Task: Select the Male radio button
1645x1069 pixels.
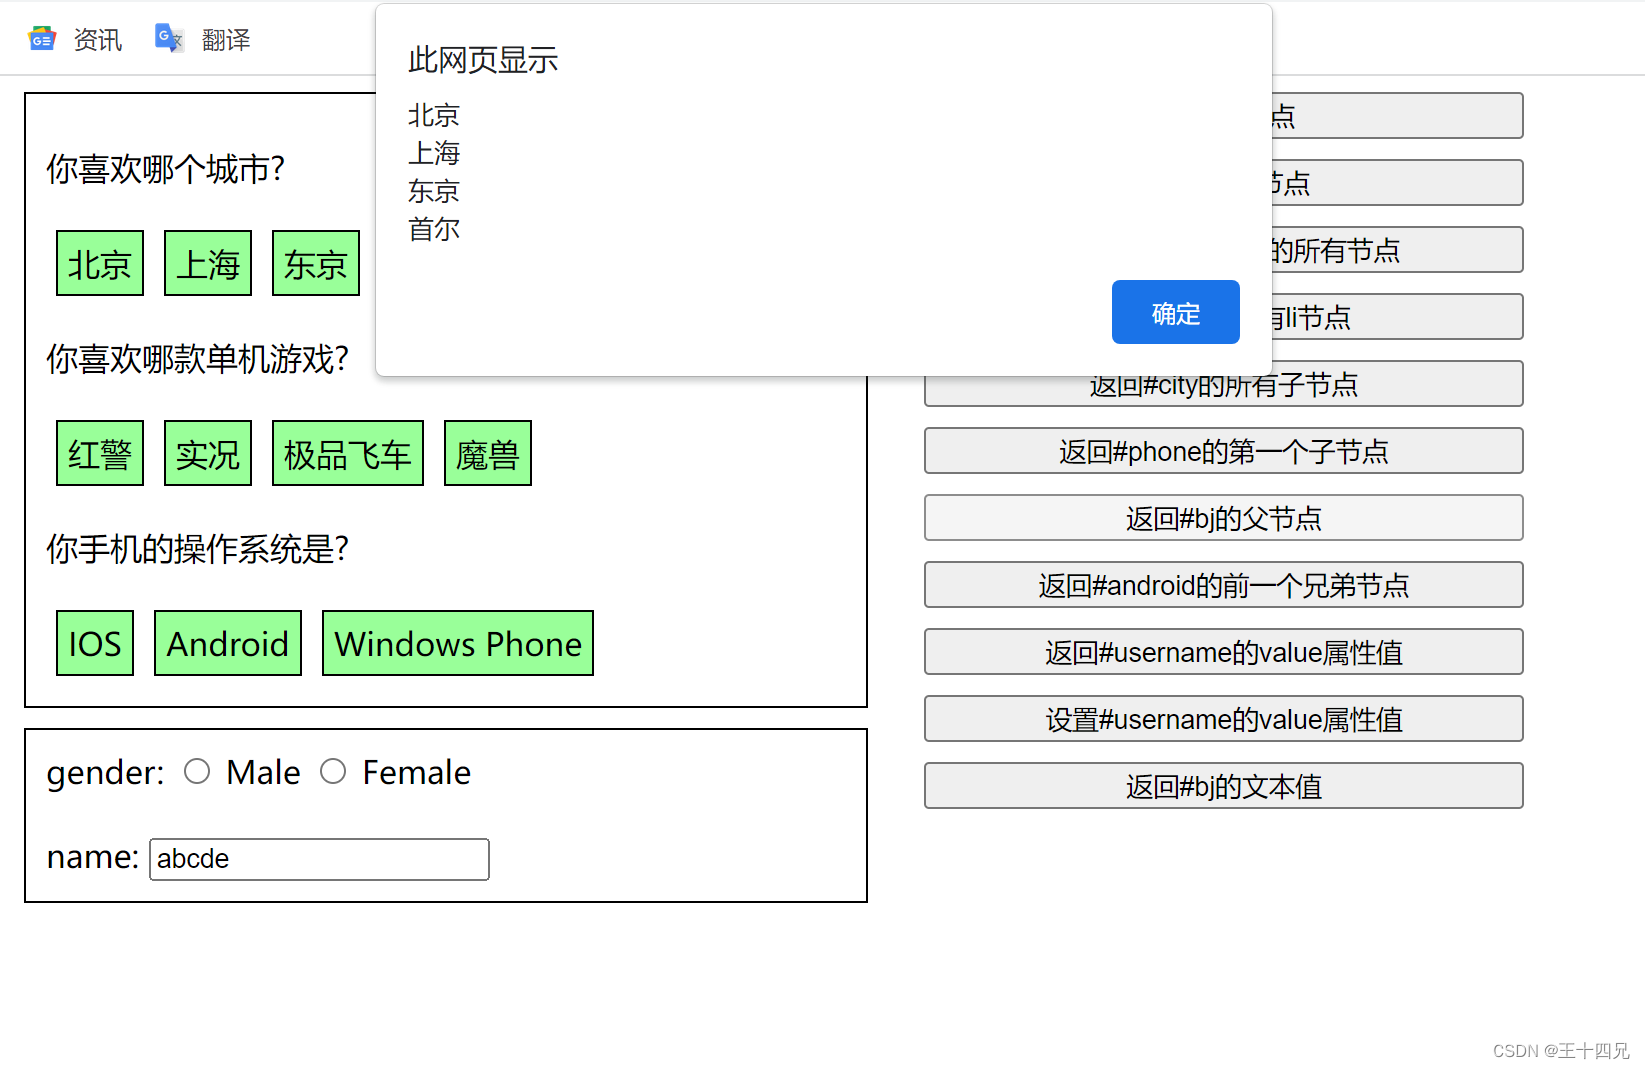Action: (197, 771)
